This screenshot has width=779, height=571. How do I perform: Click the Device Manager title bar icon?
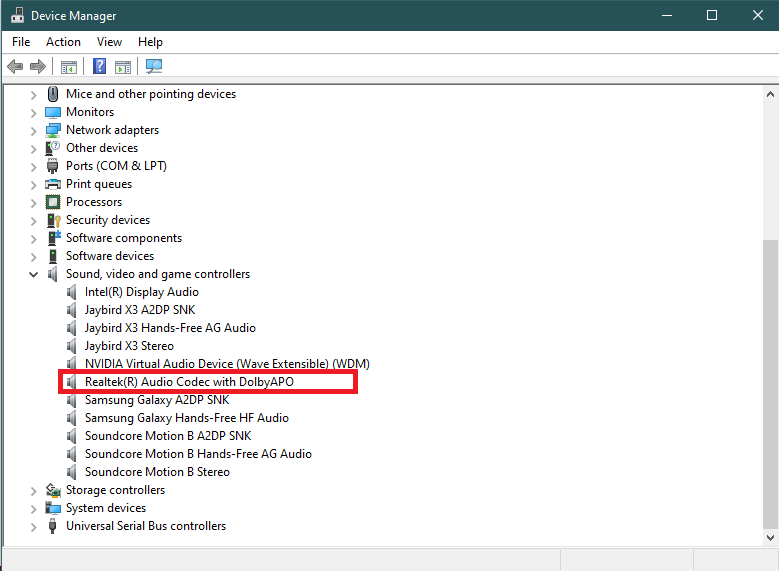coord(17,15)
